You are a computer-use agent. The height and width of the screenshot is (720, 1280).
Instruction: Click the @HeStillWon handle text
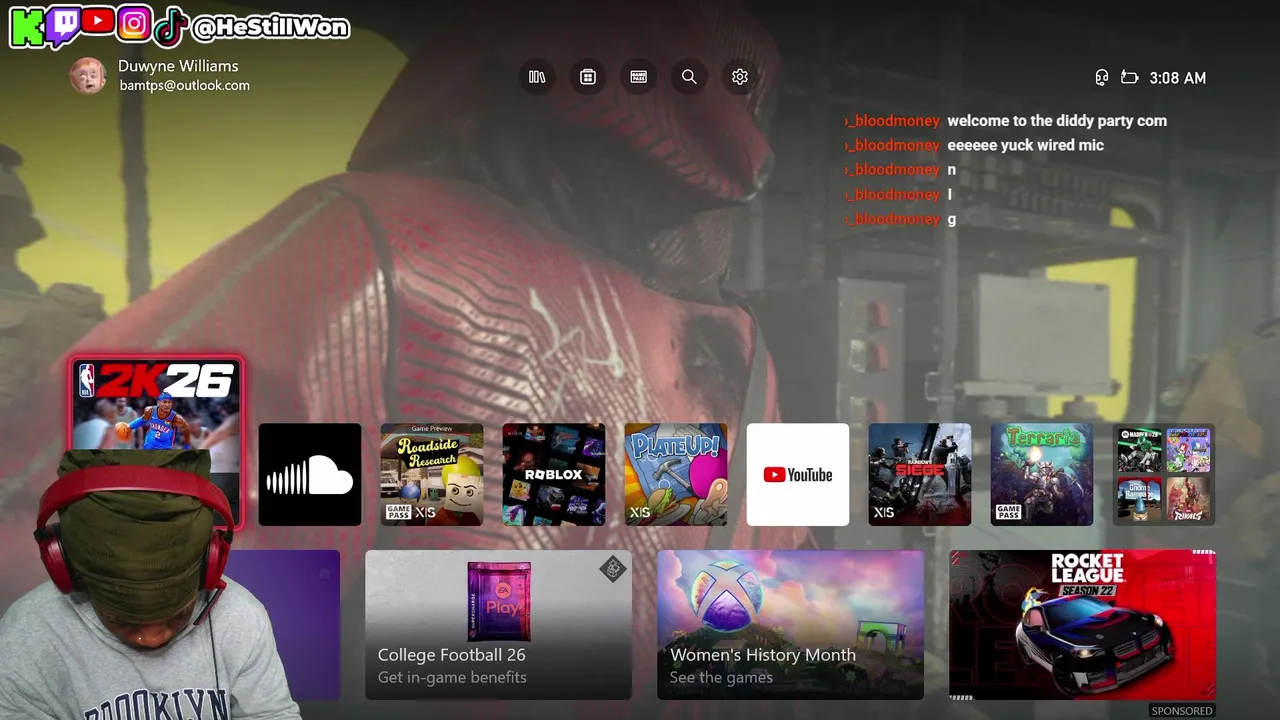269,28
